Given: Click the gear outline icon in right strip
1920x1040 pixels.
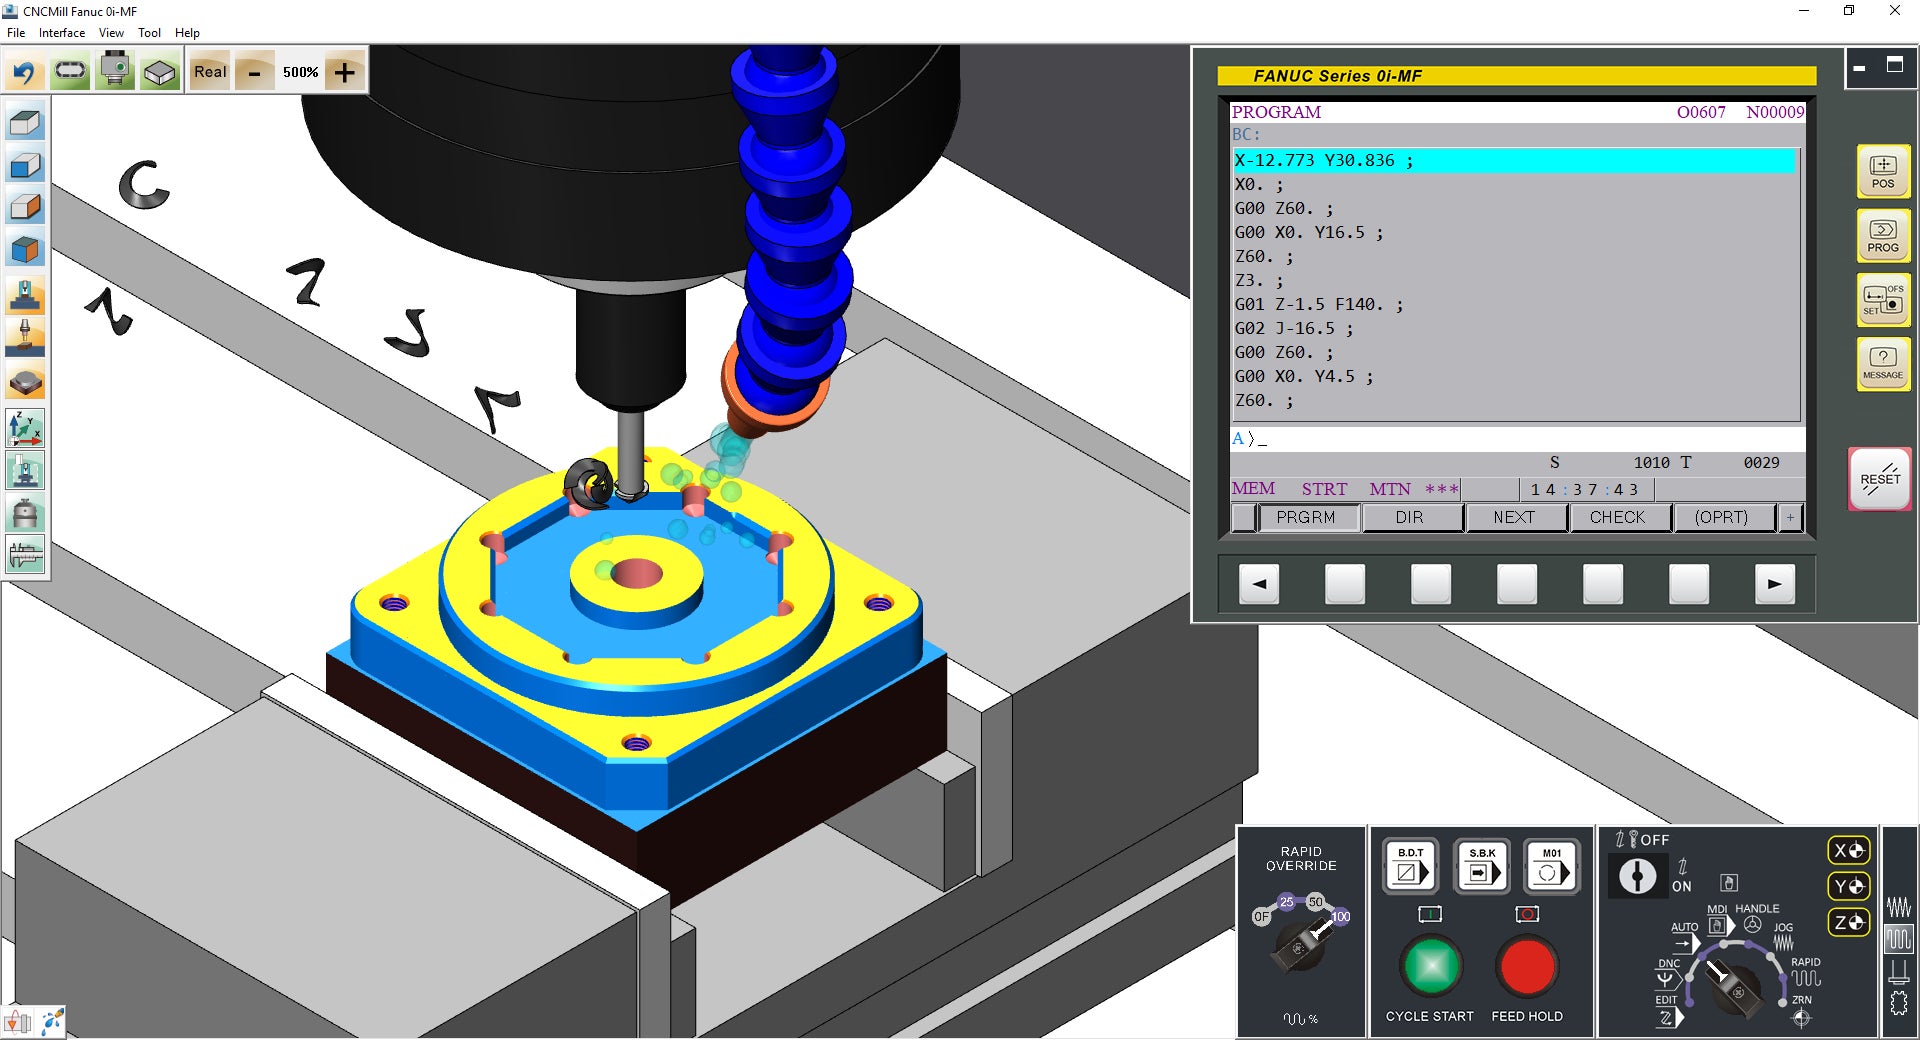Looking at the screenshot, I should (x=1898, y=1003).
